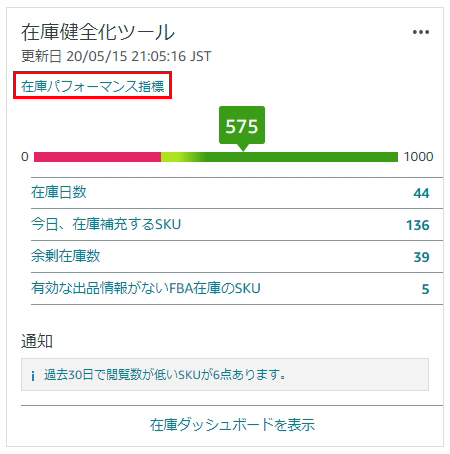Open the three-dot options menu
The width and height of the screenshot is (450, 454).
coord(421,32)
